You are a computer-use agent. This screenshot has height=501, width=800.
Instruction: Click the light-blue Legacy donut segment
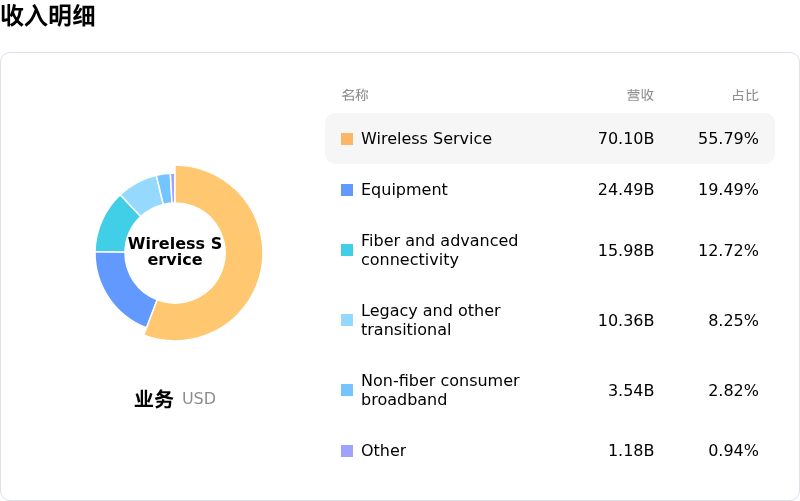point(141,191)
